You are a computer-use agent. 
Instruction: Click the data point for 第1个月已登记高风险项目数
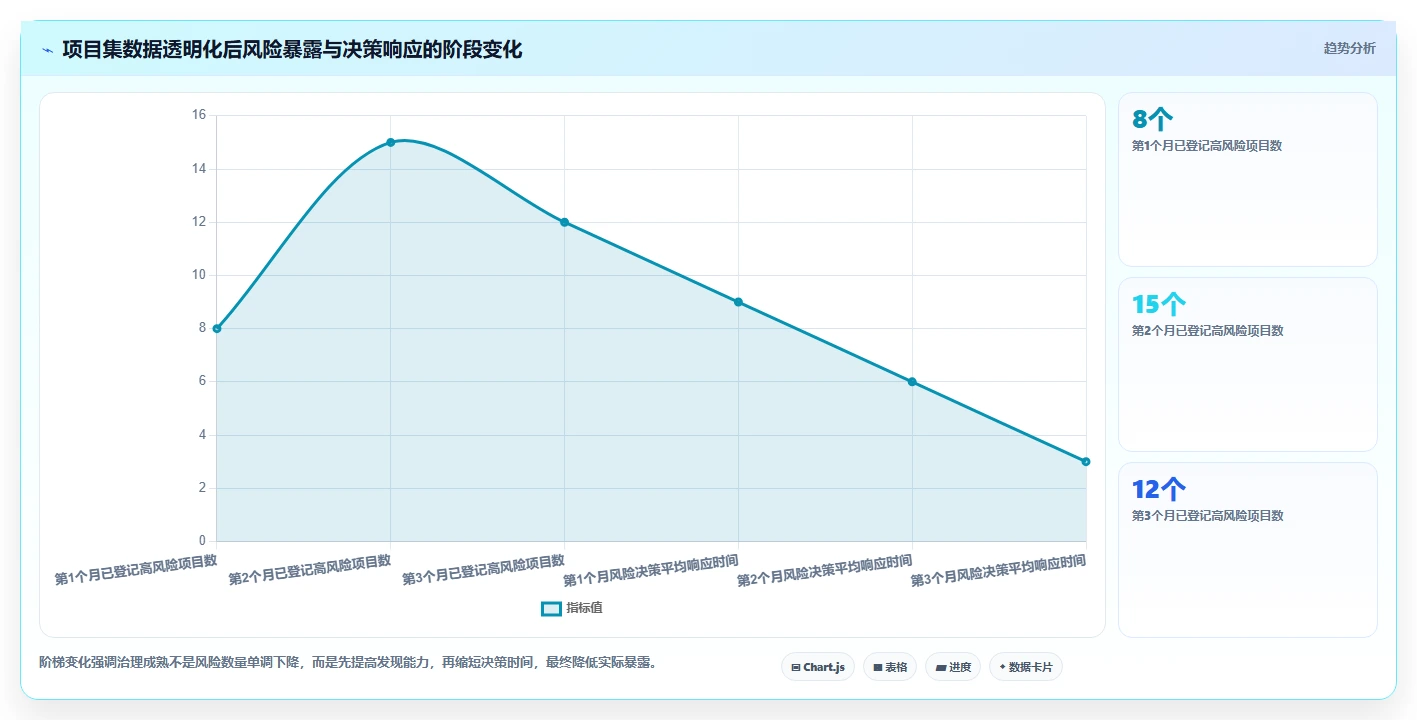pyautogui.click(x=217, y=328)
